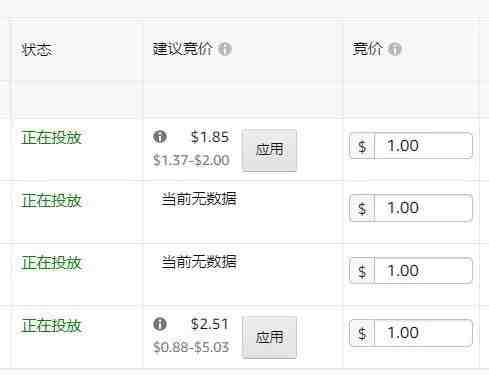
Task: Click 正在投放 status in the last row
Action: (51, 325)
